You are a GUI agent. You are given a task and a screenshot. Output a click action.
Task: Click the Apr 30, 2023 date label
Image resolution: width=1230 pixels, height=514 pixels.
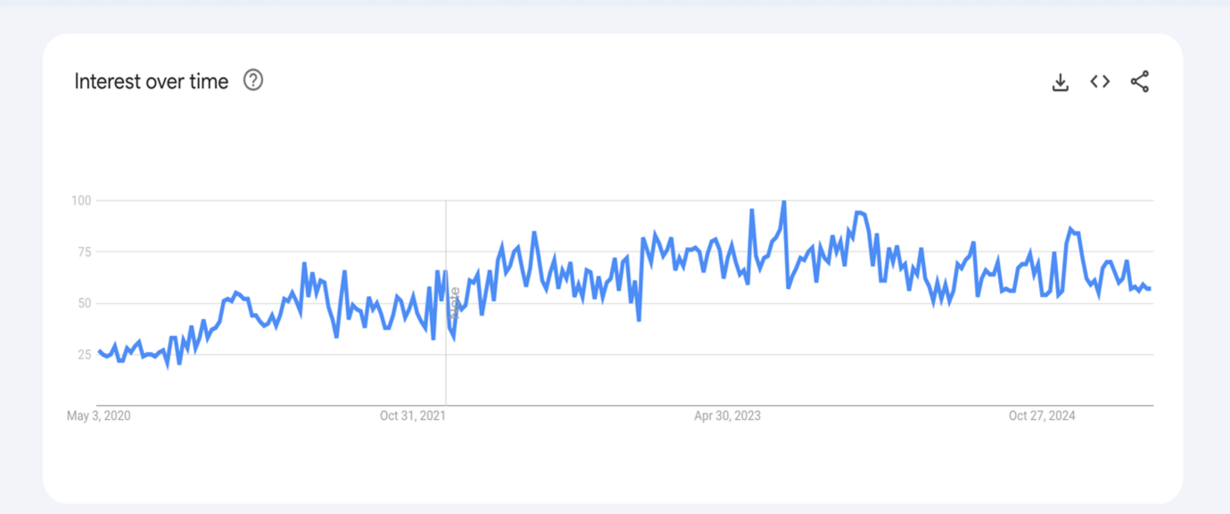[727, 416]
